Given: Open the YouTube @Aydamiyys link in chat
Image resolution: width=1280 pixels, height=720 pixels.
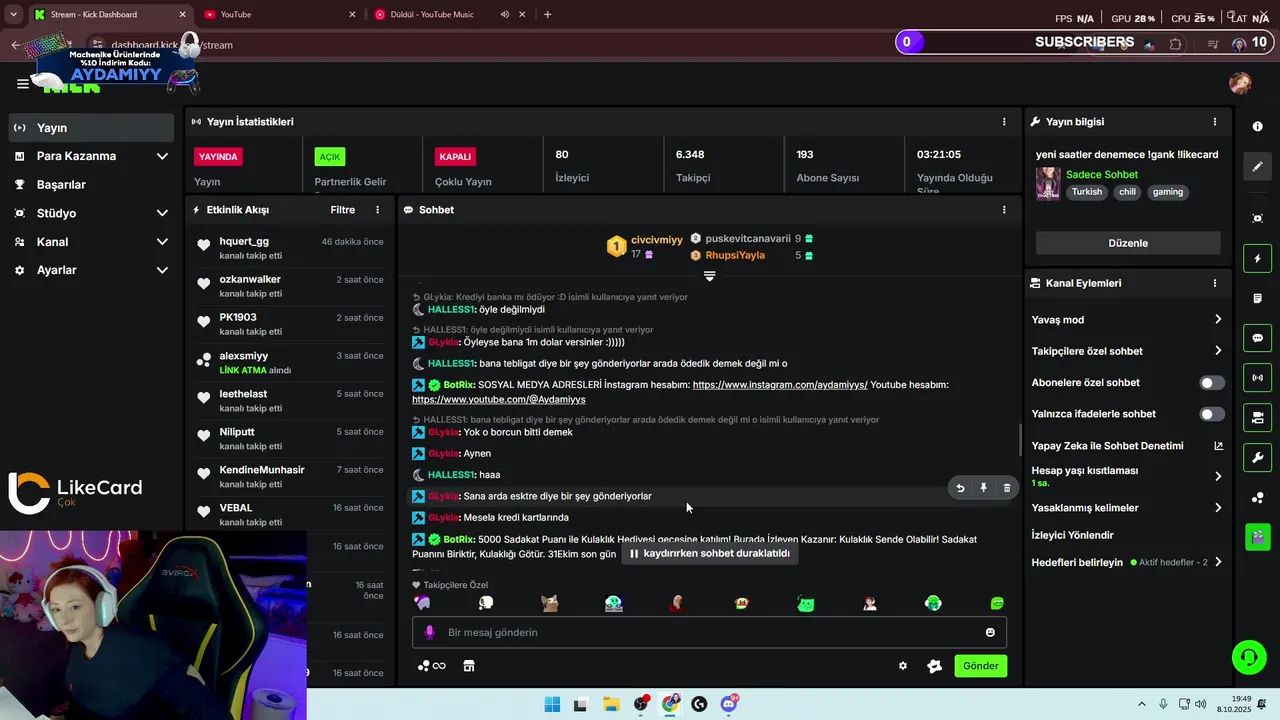Looking at the screenshot, I should (499, 399).
